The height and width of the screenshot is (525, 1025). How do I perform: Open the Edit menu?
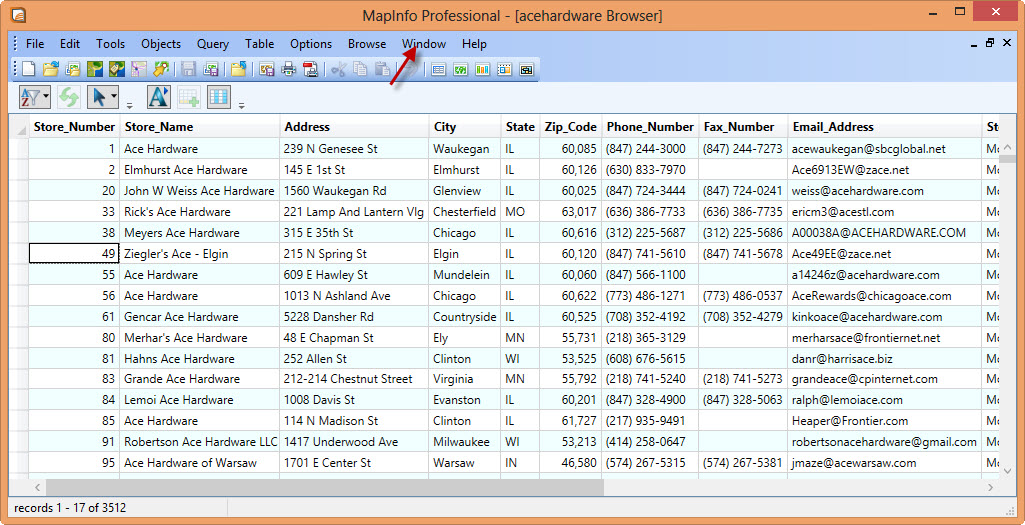tap(70, 44)
